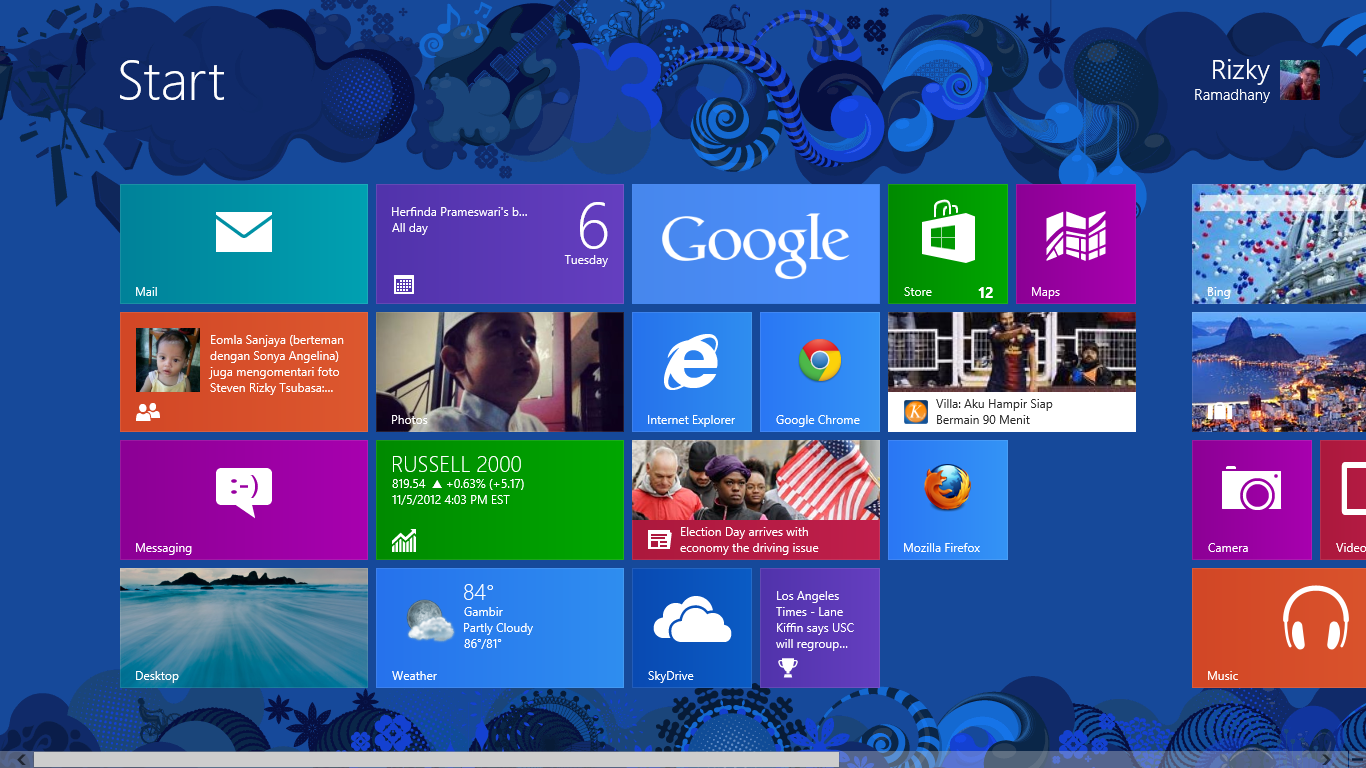Click the Sports trophy icon
Viewport: 1366px width, 768px height.
coord(787,668)
